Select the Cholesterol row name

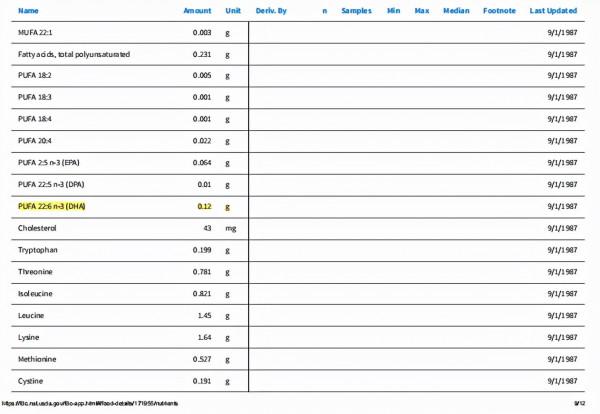pos(37,228)
